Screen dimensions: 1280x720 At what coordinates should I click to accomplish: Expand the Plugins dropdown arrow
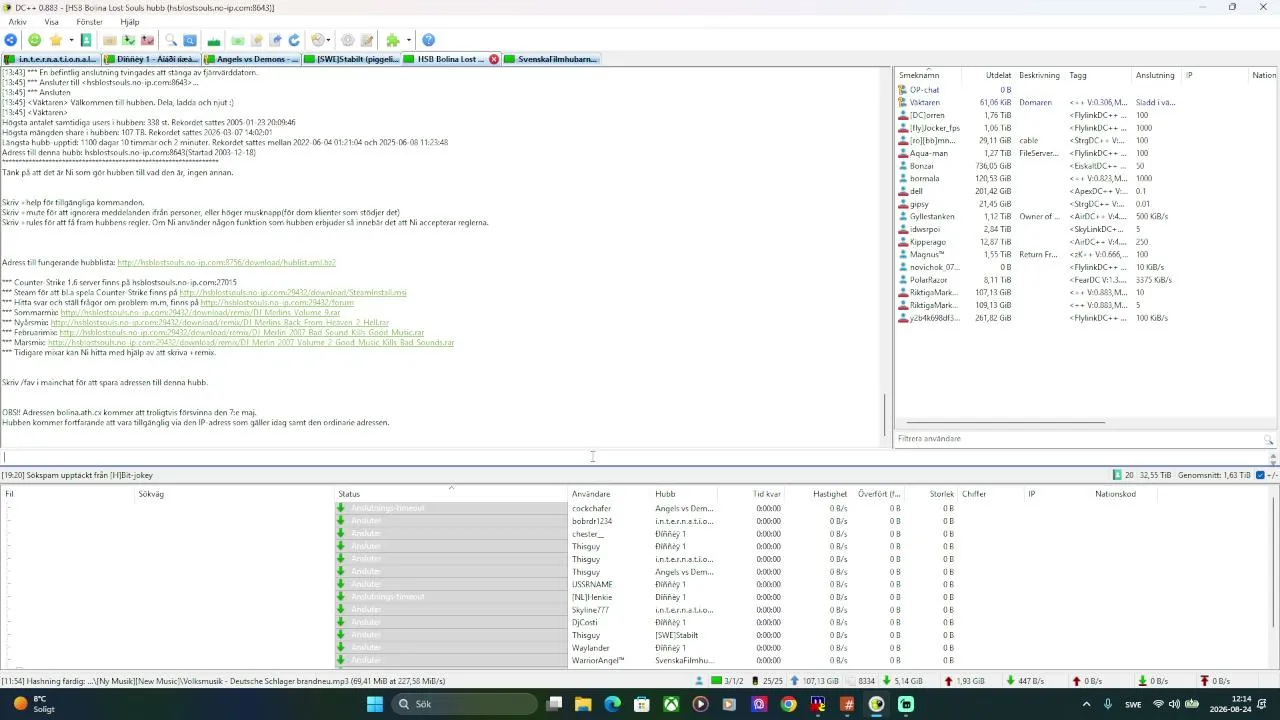pyautogui.click(x=407, y=40)
